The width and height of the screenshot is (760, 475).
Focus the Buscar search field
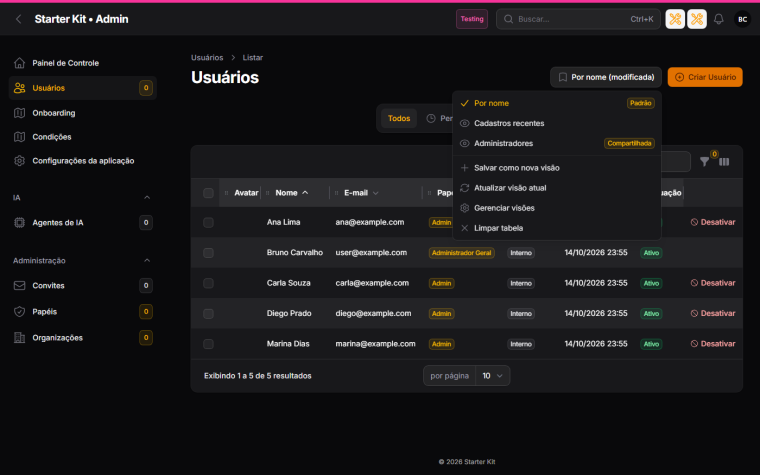pos(578,19)
